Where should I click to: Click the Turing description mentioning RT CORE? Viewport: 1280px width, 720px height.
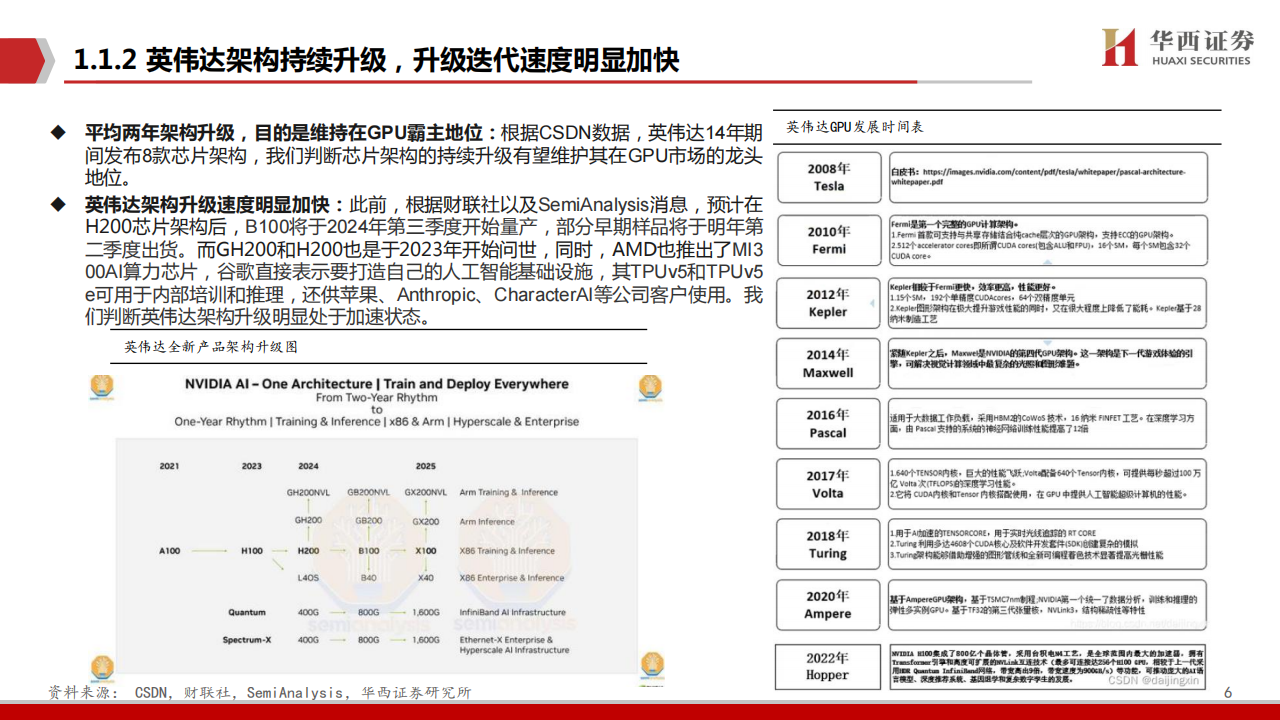click(1047, 544)
